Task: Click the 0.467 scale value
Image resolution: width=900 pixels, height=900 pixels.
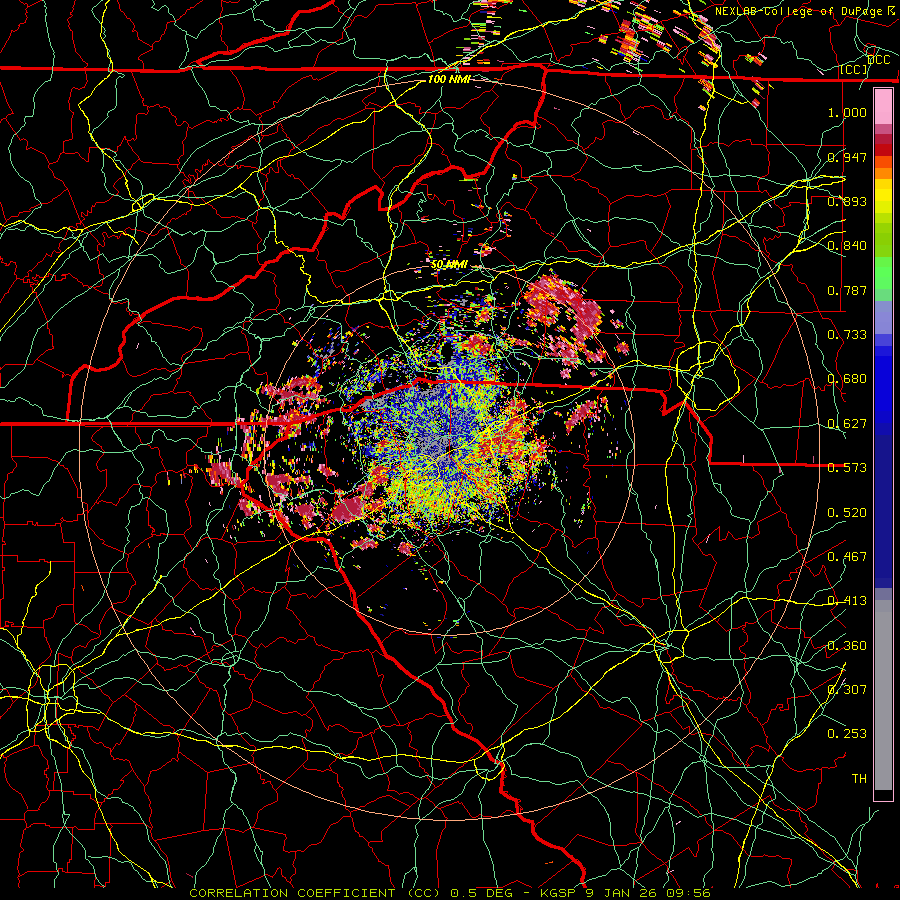Action: point(847,557)
